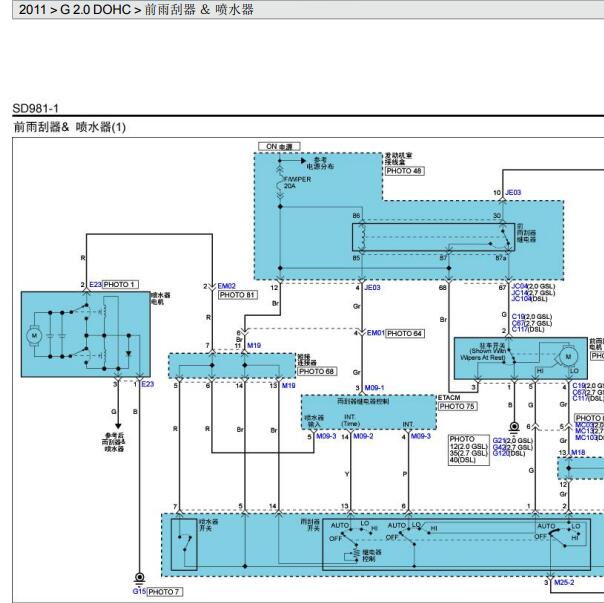This screenshot has height=603, width=604.
Task: Open the JE03 link beside pin 10
Action: [x=513, y=192]
